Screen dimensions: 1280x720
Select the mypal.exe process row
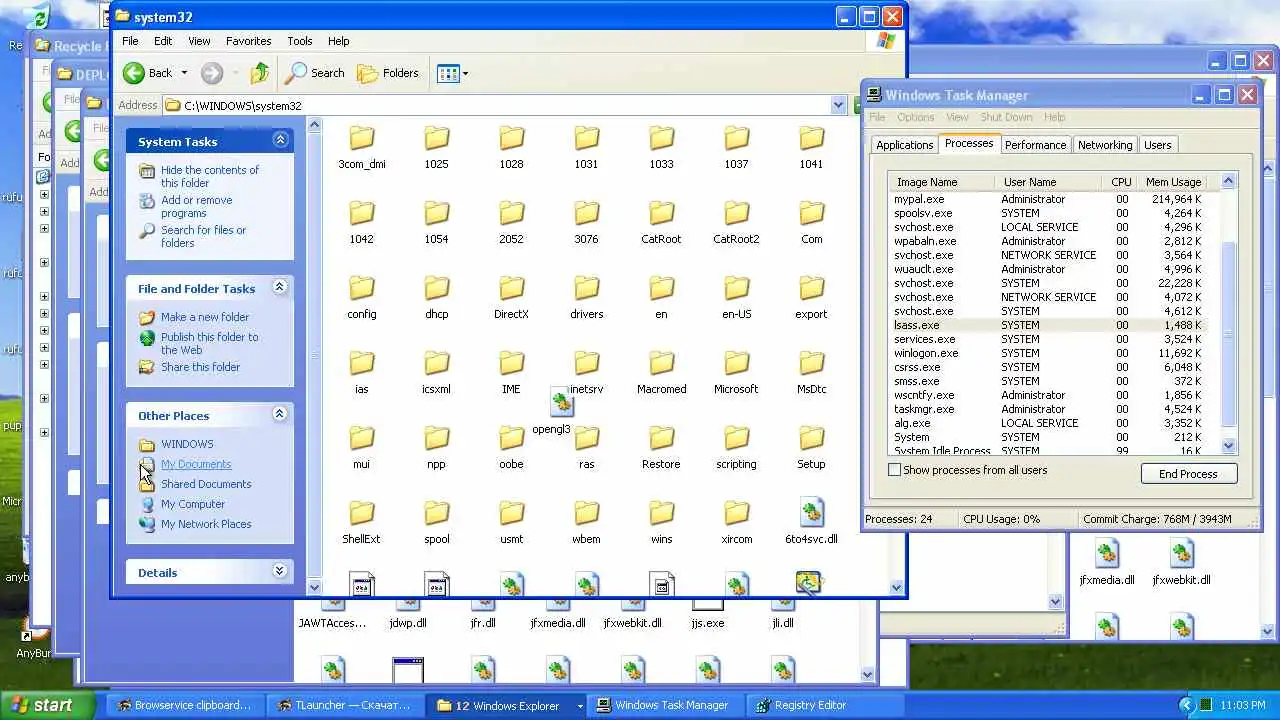click(x=1048, y=199)
